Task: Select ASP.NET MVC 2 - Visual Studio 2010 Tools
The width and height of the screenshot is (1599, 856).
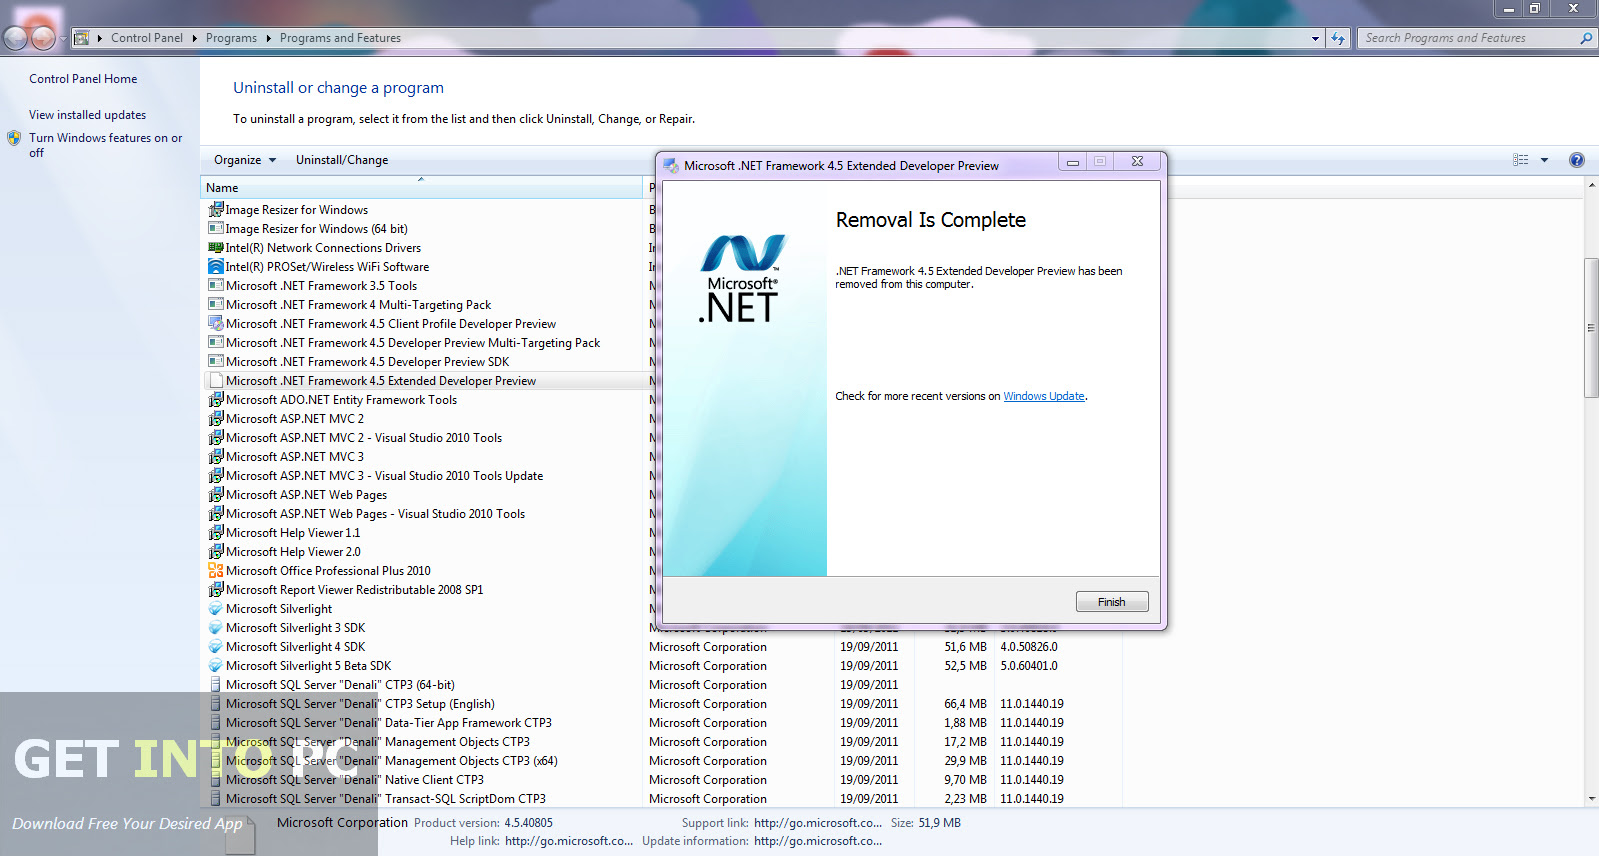Action: tap(364, 438)
